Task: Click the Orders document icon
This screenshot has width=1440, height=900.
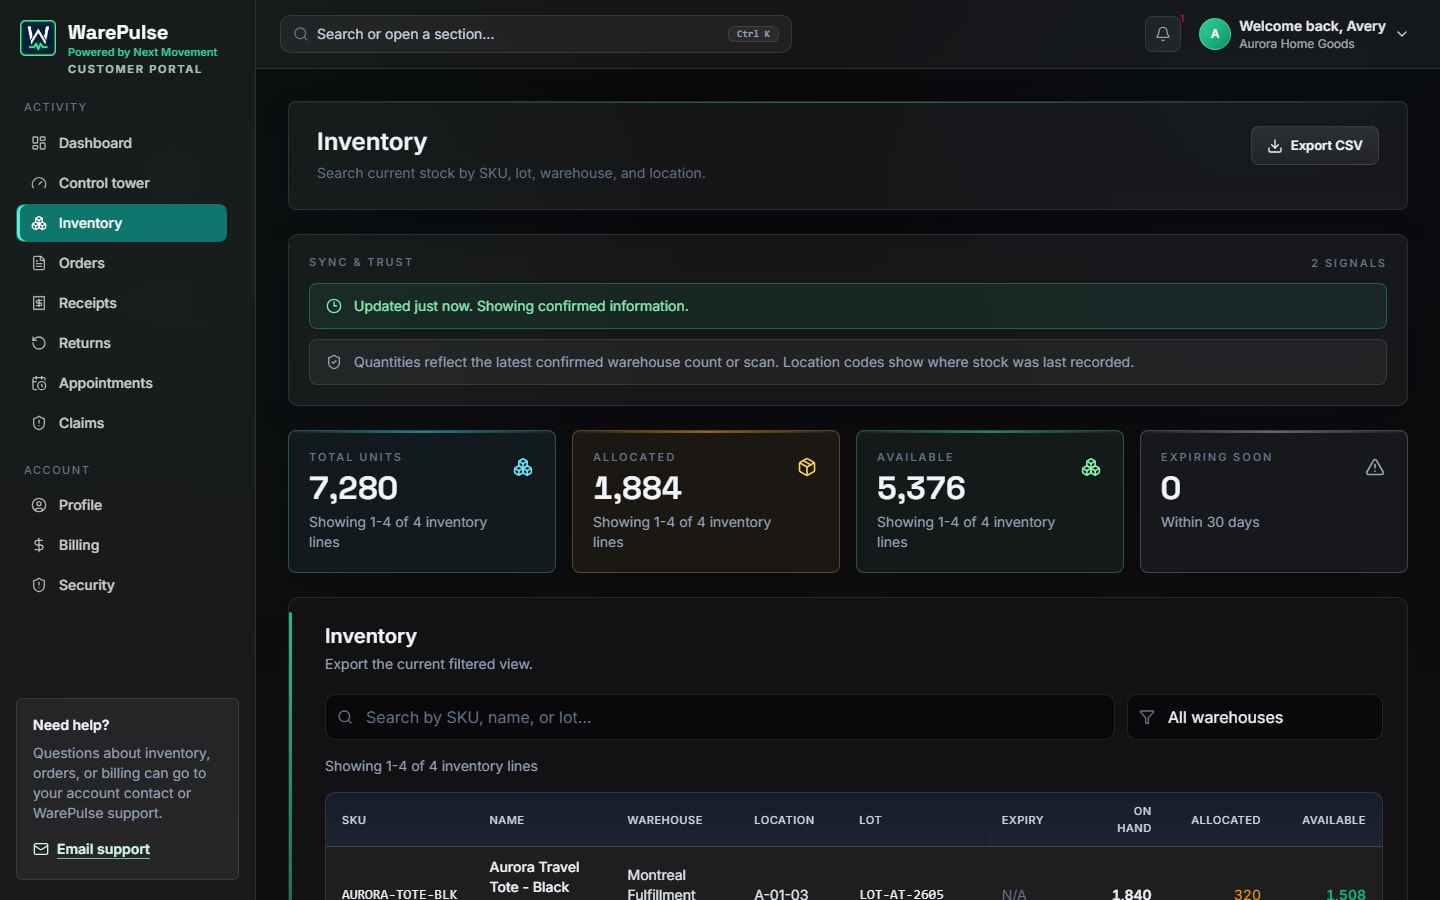Action: point(39,263)
